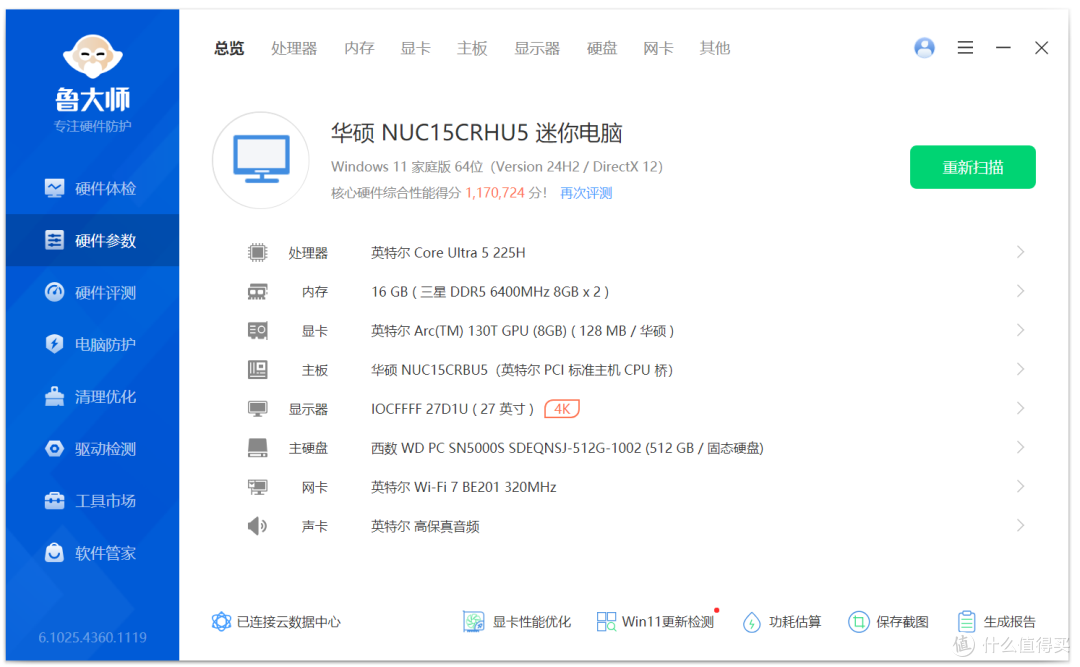The image size is (1080, 667).
Task: Click 英特尔 Arc(TM) 130T GPU text
Action: pos(522,331)
